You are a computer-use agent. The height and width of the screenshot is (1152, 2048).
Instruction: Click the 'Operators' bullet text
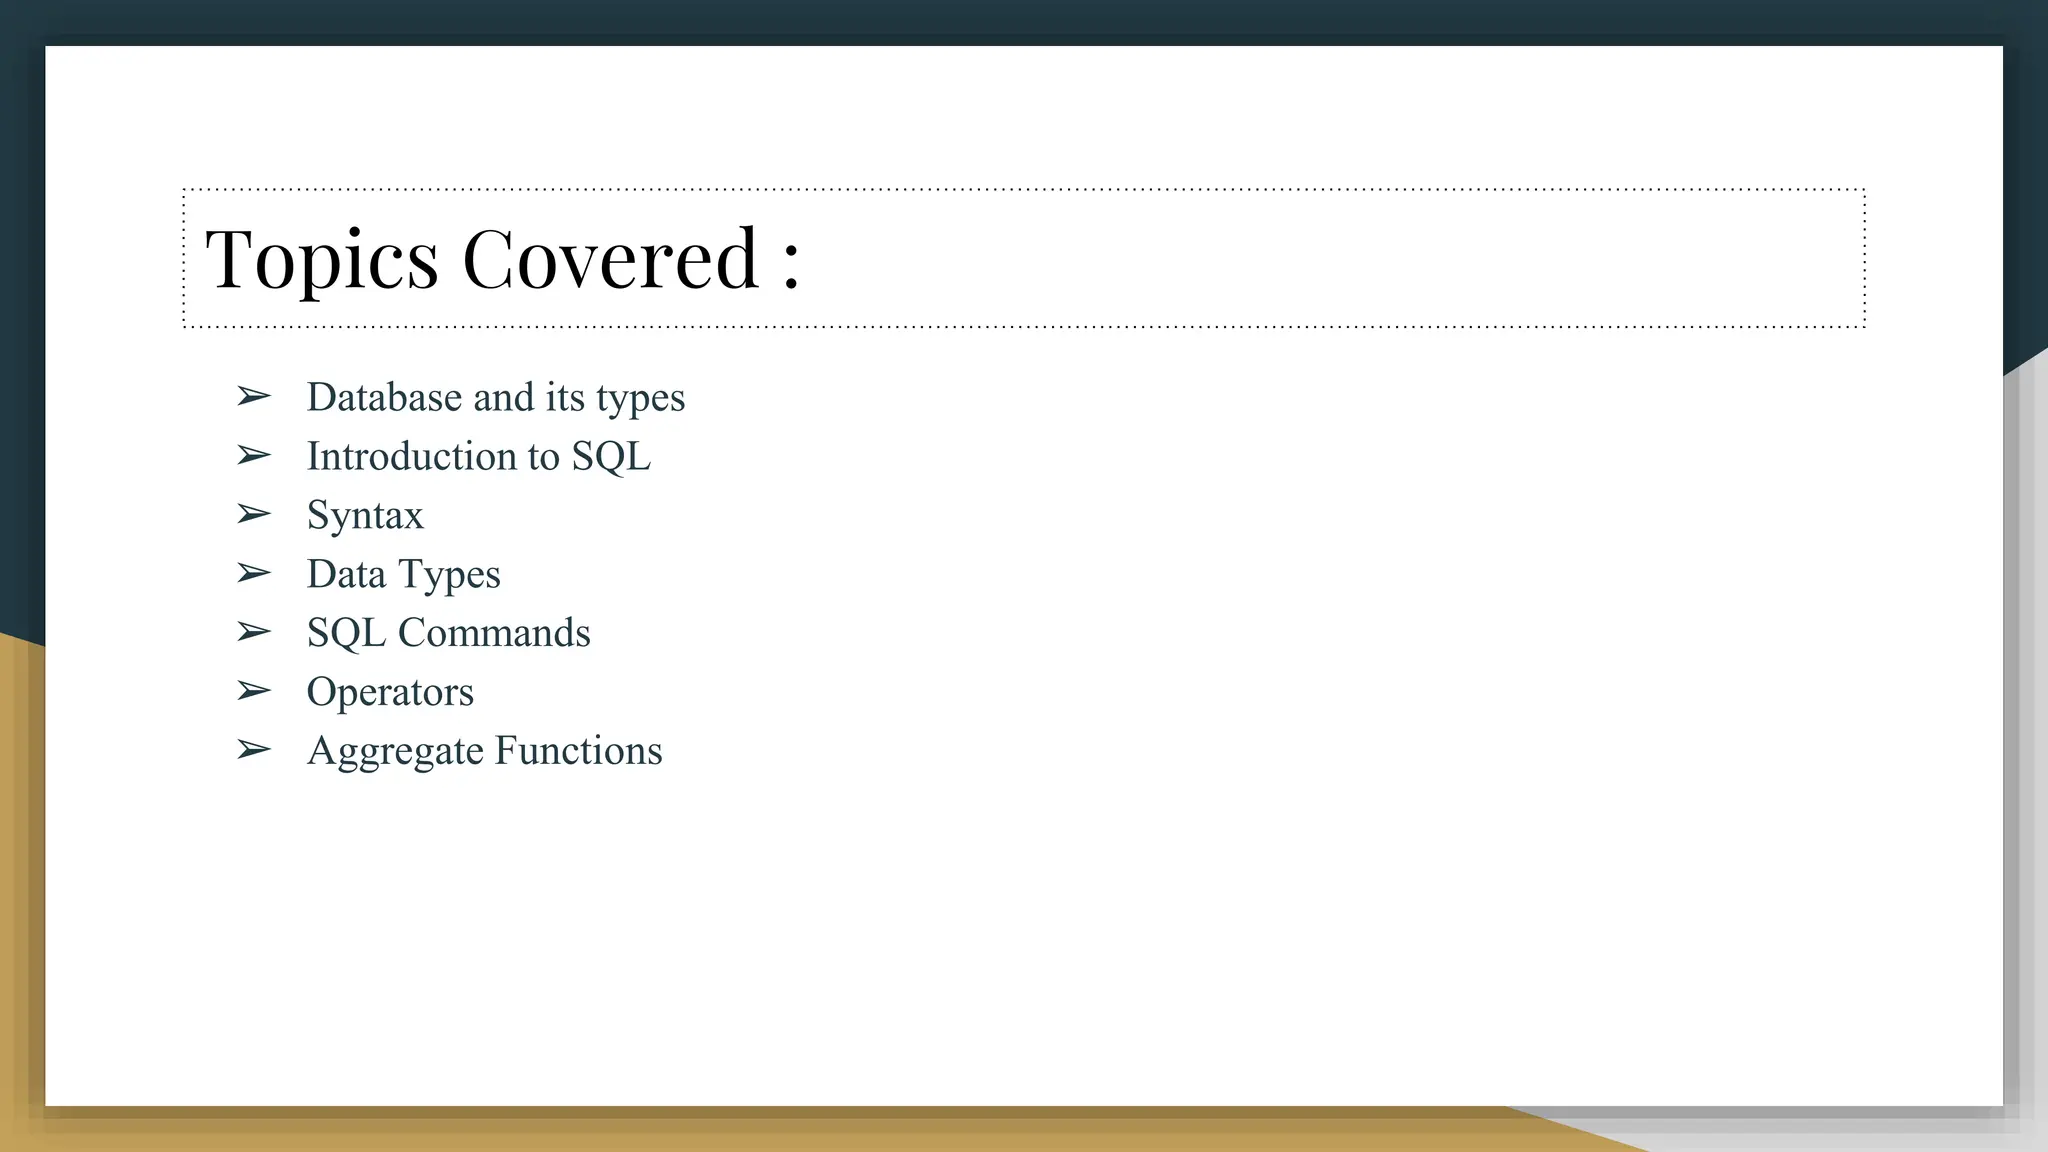pyautogui.click(x=390, y=692)
